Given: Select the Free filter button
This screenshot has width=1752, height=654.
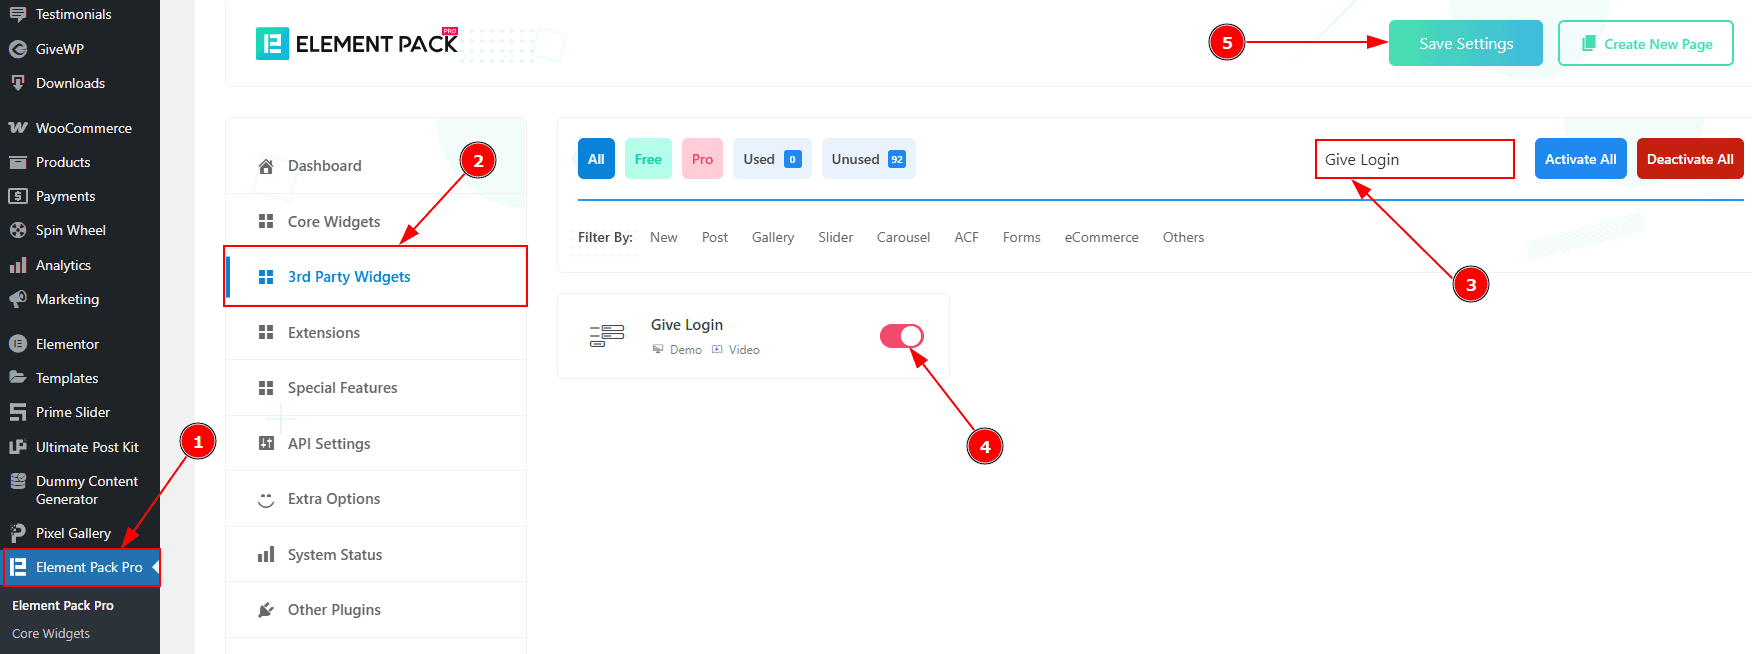Looking at the screenshot, I should click(648, 159).
